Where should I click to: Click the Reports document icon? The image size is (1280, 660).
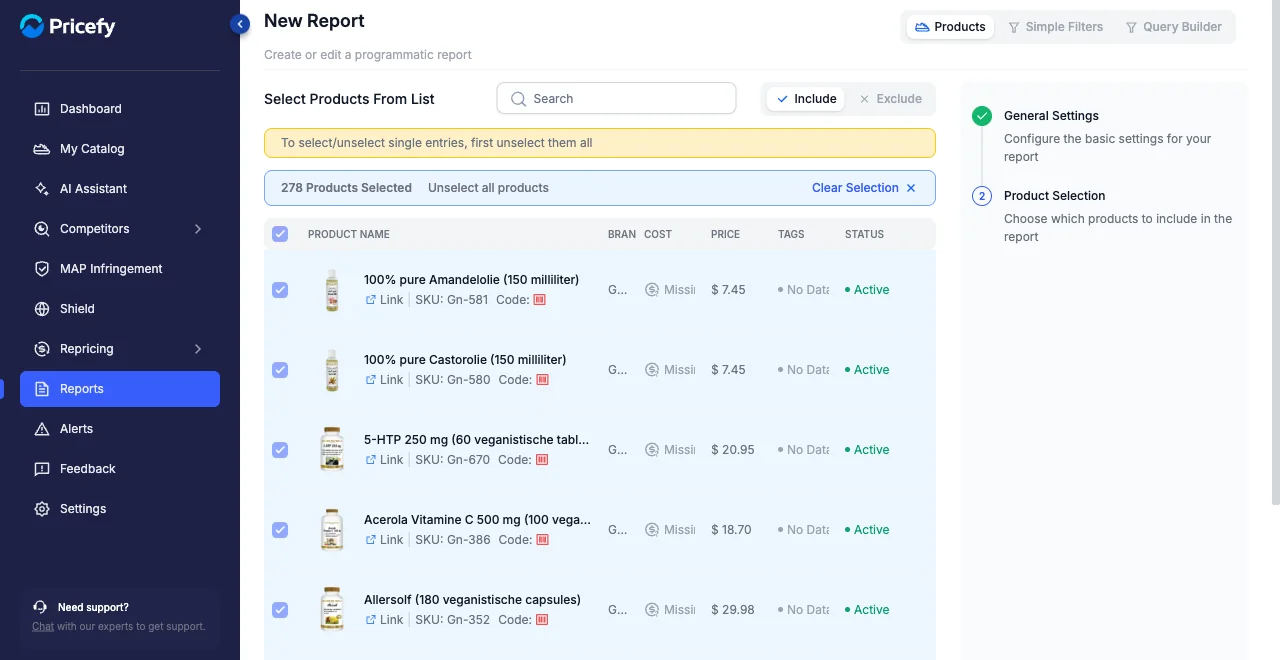coord(42,389)
